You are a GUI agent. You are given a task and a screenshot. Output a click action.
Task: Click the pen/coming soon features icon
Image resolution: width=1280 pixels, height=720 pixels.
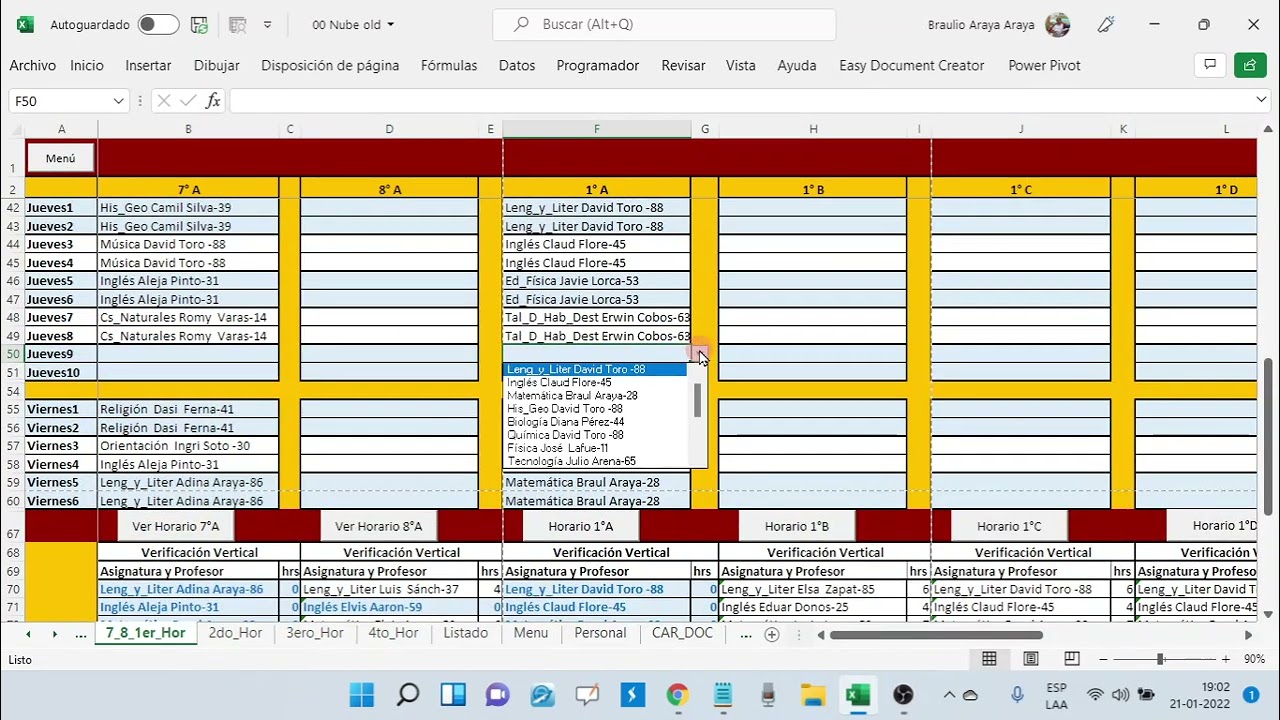[x=1105, y=25]
